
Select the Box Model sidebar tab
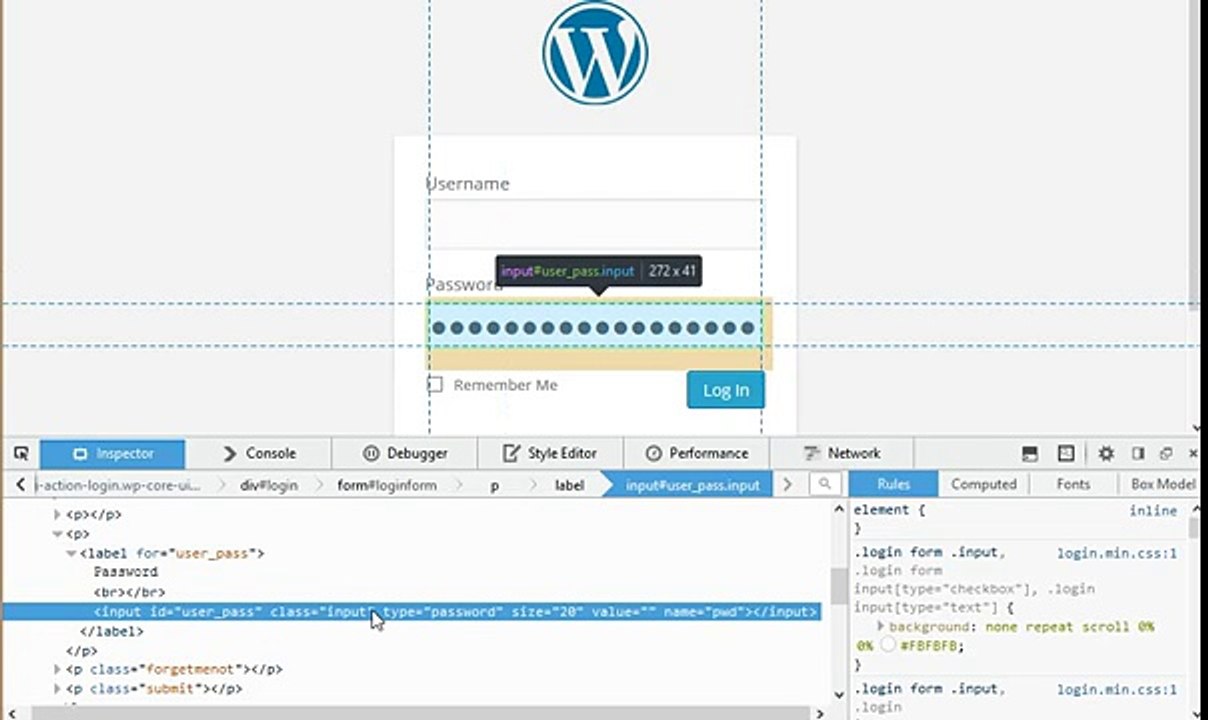pos(1162,484)
